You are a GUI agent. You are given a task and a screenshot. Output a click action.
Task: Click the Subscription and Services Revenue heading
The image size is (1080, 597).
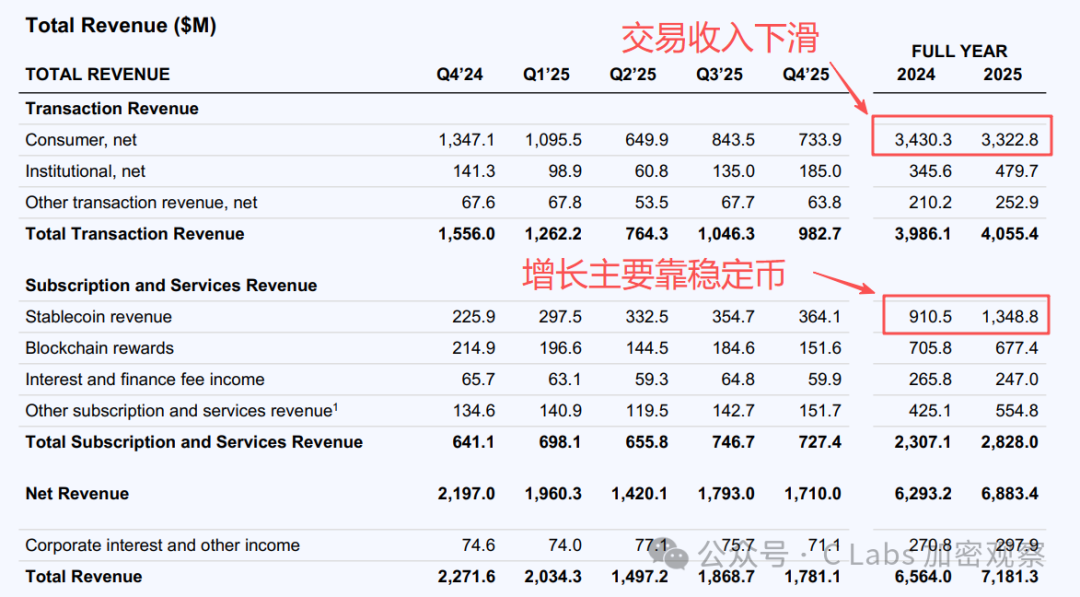point(171,285)
